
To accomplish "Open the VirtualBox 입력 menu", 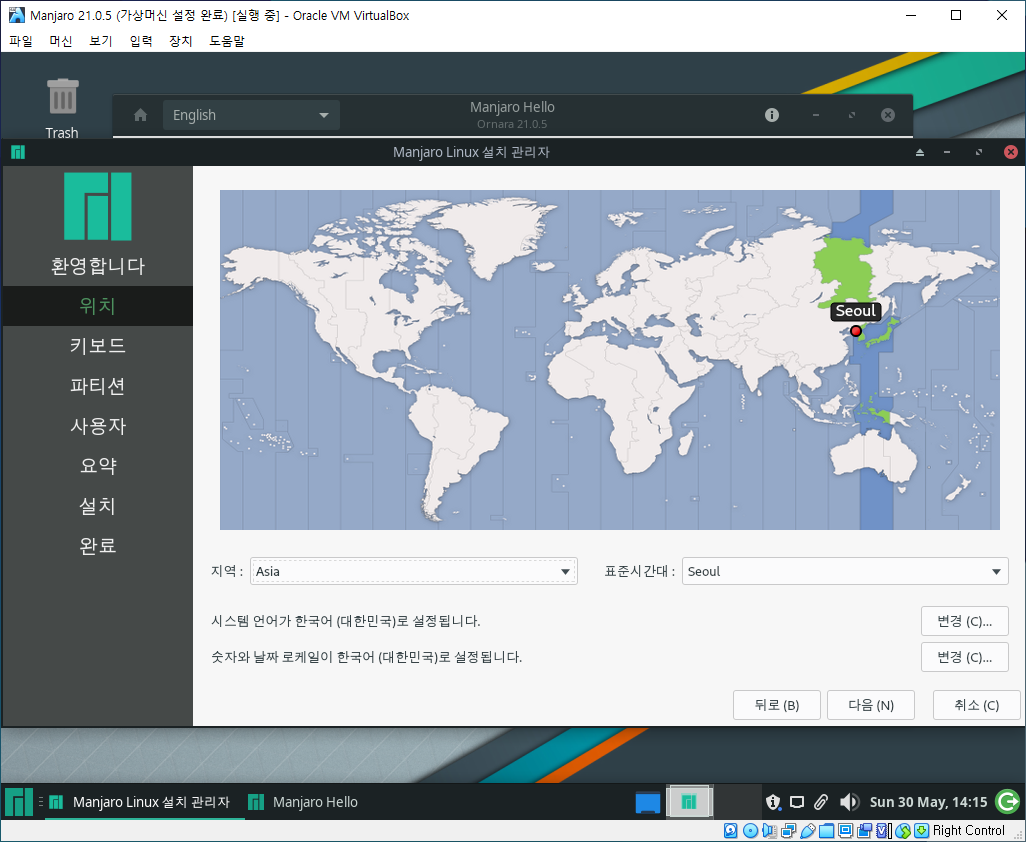I will (x=141, y=41).
